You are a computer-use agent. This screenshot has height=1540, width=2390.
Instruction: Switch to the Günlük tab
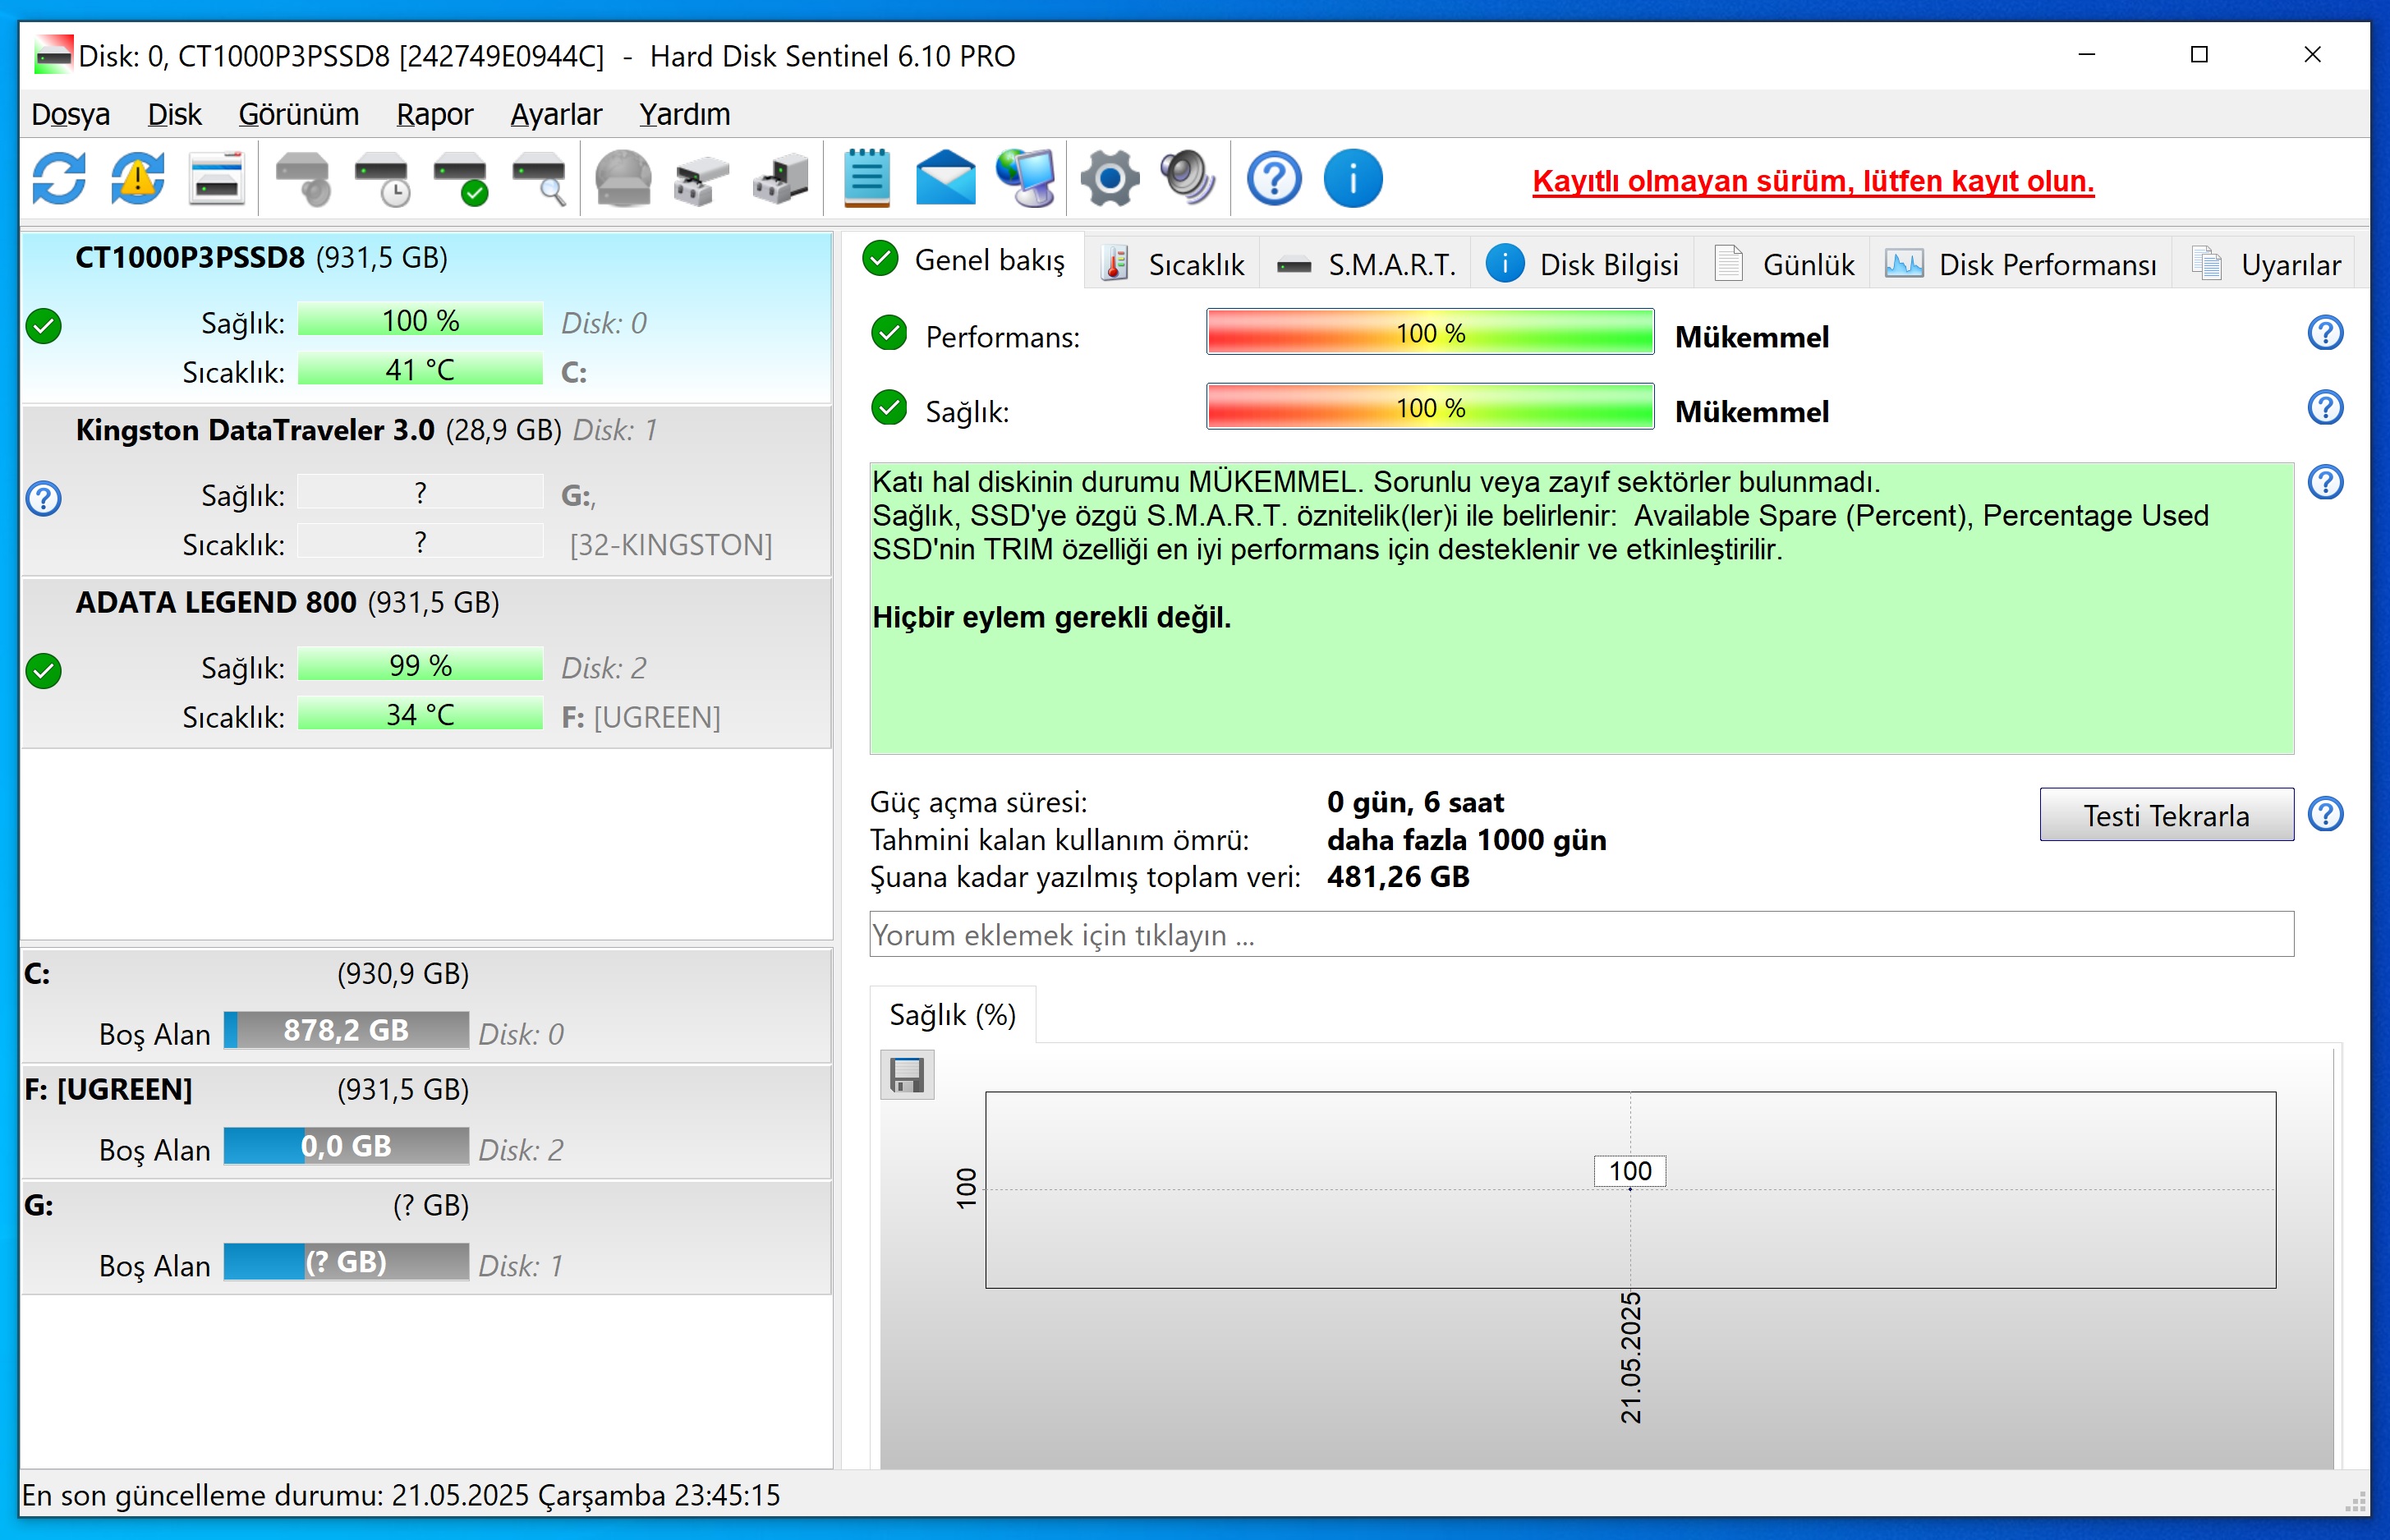point(1783,265)
